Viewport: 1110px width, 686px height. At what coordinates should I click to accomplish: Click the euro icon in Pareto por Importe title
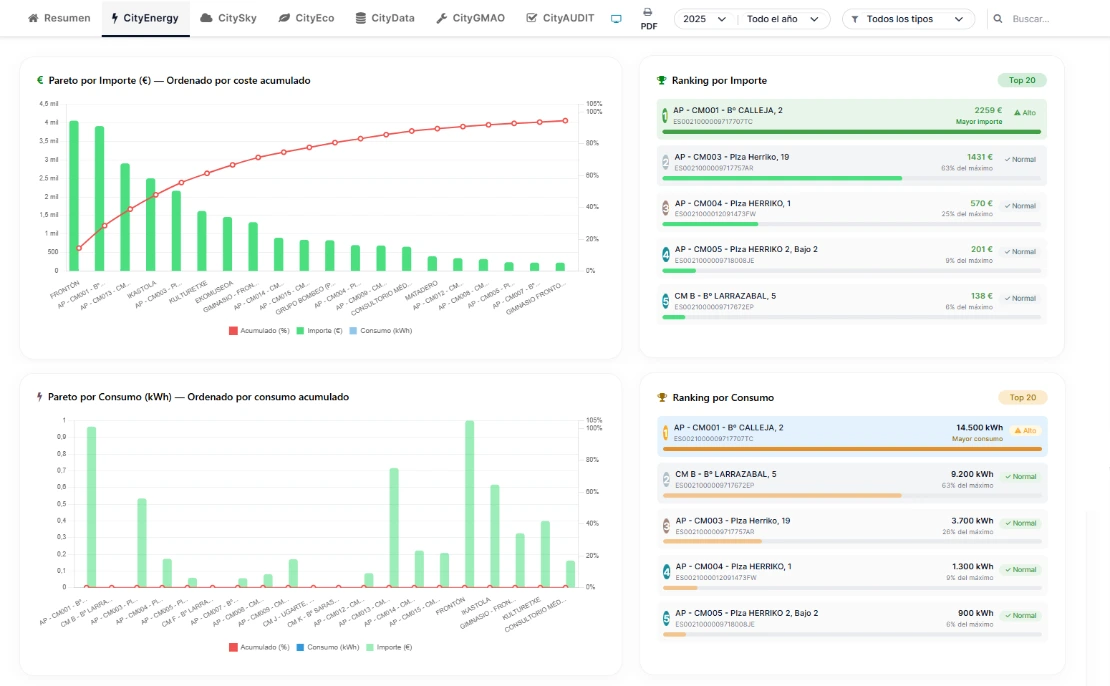(x=40, y=80)
